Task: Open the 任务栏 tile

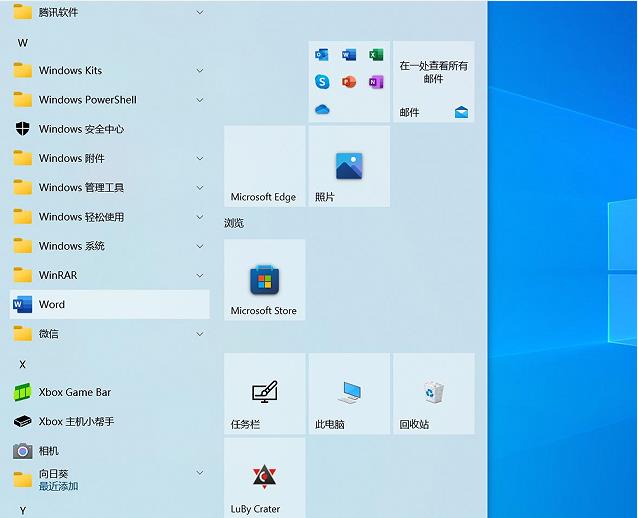Action: coord(264,393)
